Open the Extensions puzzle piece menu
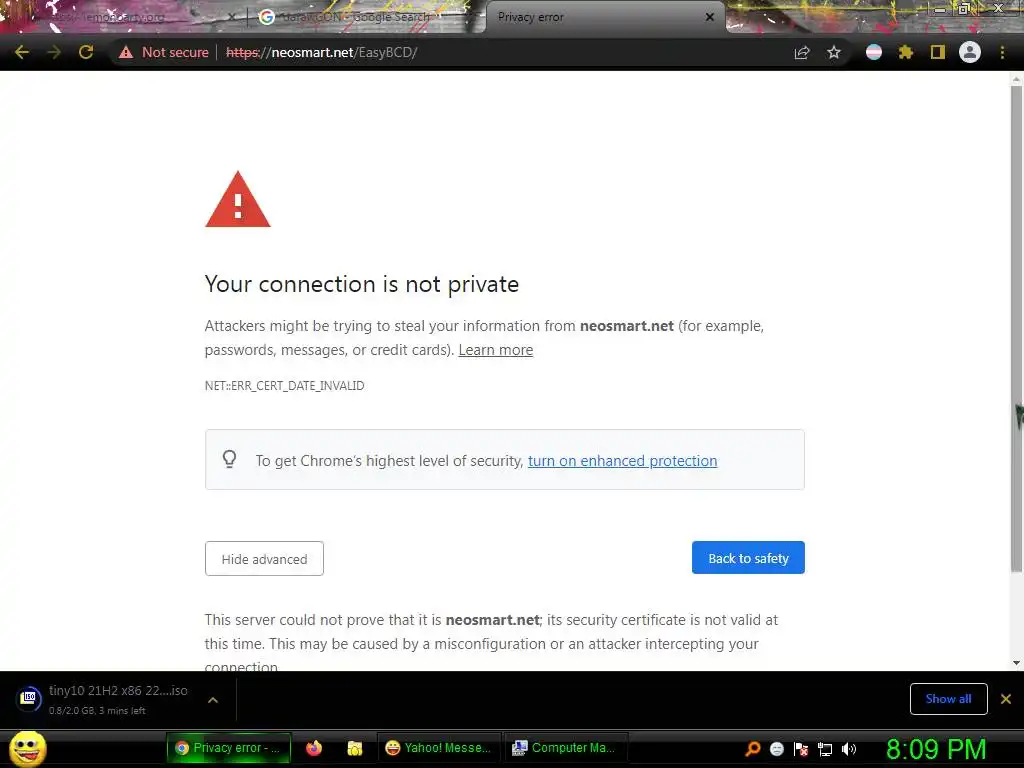1024x768 pixels. 906,52
